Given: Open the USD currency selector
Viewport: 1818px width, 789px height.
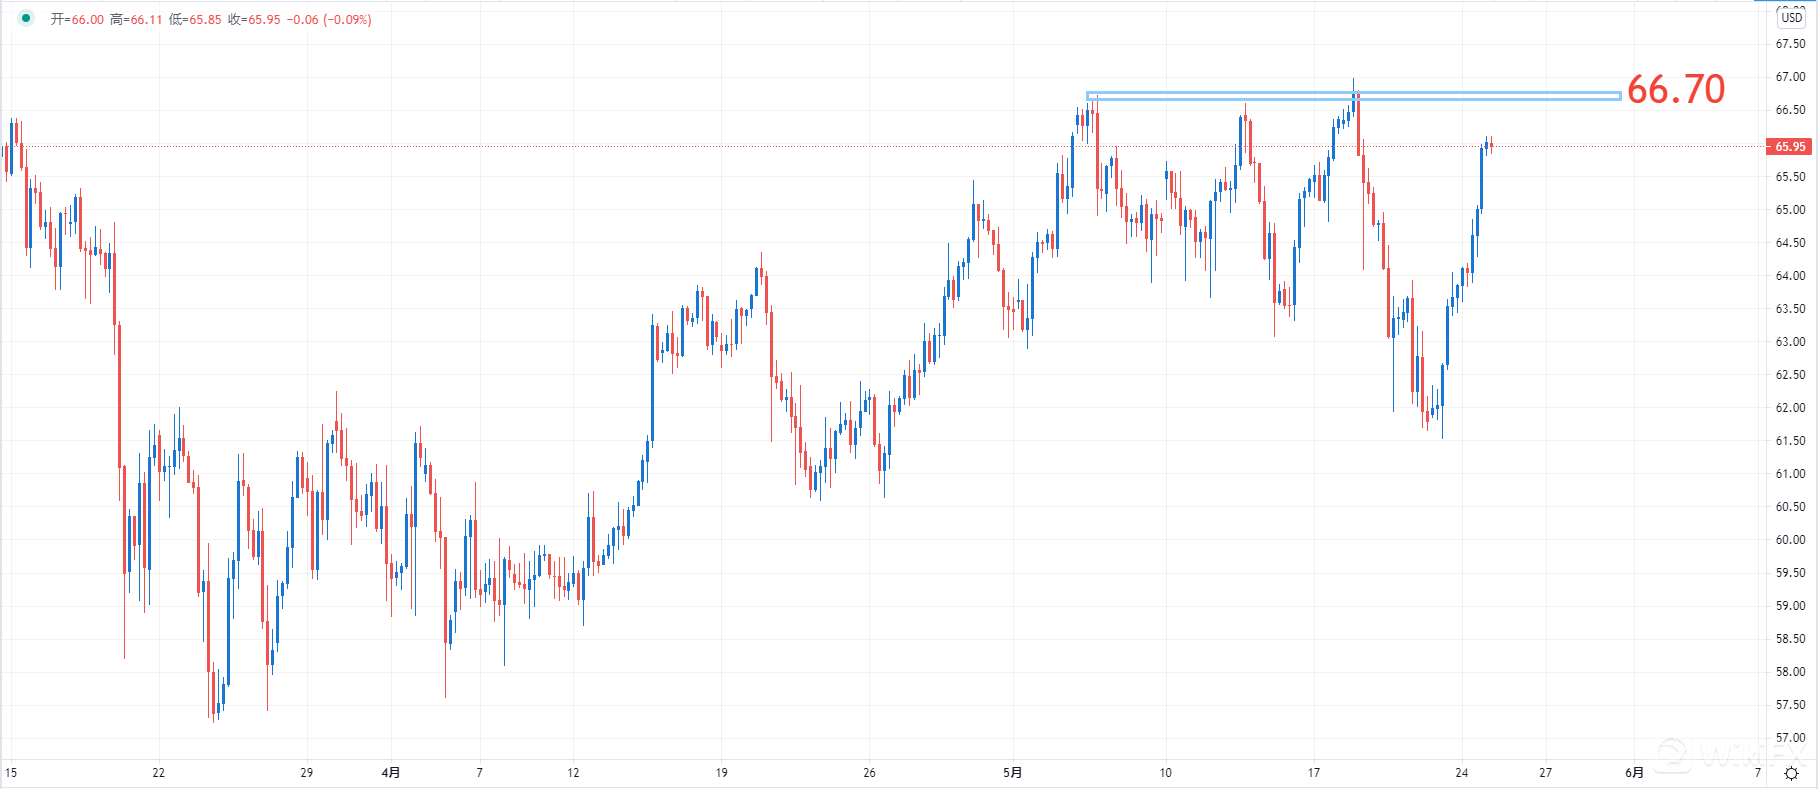Looking at the screenshot, I should tap(1791, 17).
